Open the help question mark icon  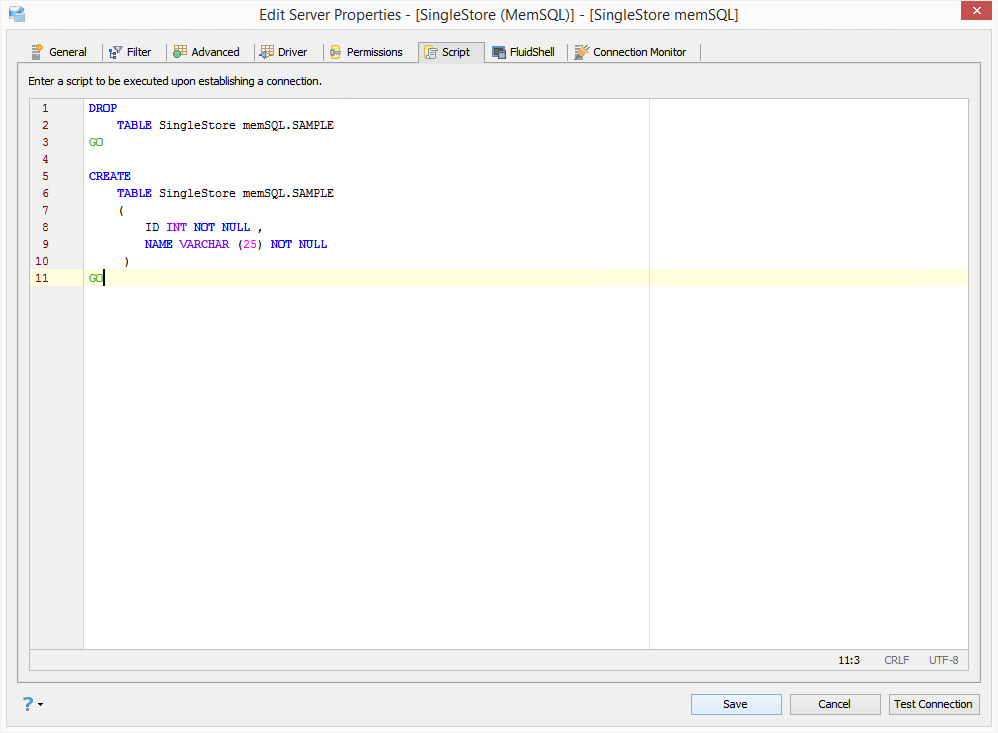tap(28, 703)
